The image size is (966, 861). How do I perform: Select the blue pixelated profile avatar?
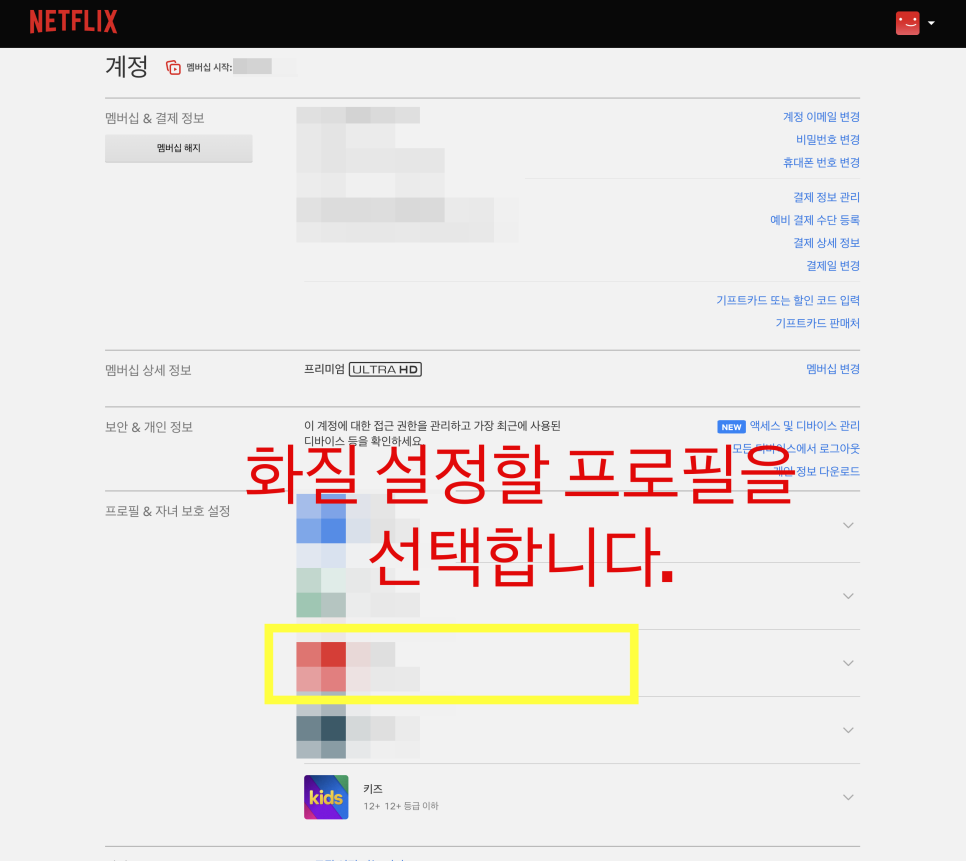(x=321, y=519)
